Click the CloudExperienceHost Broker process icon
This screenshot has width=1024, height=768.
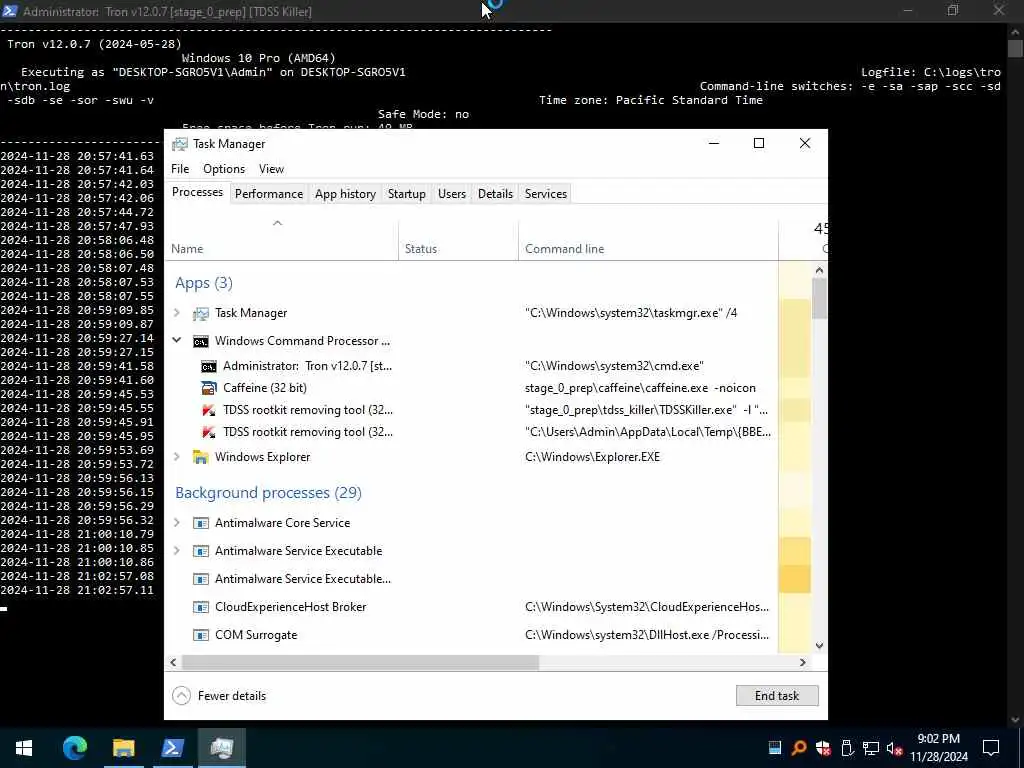click(x=200, y=607)
